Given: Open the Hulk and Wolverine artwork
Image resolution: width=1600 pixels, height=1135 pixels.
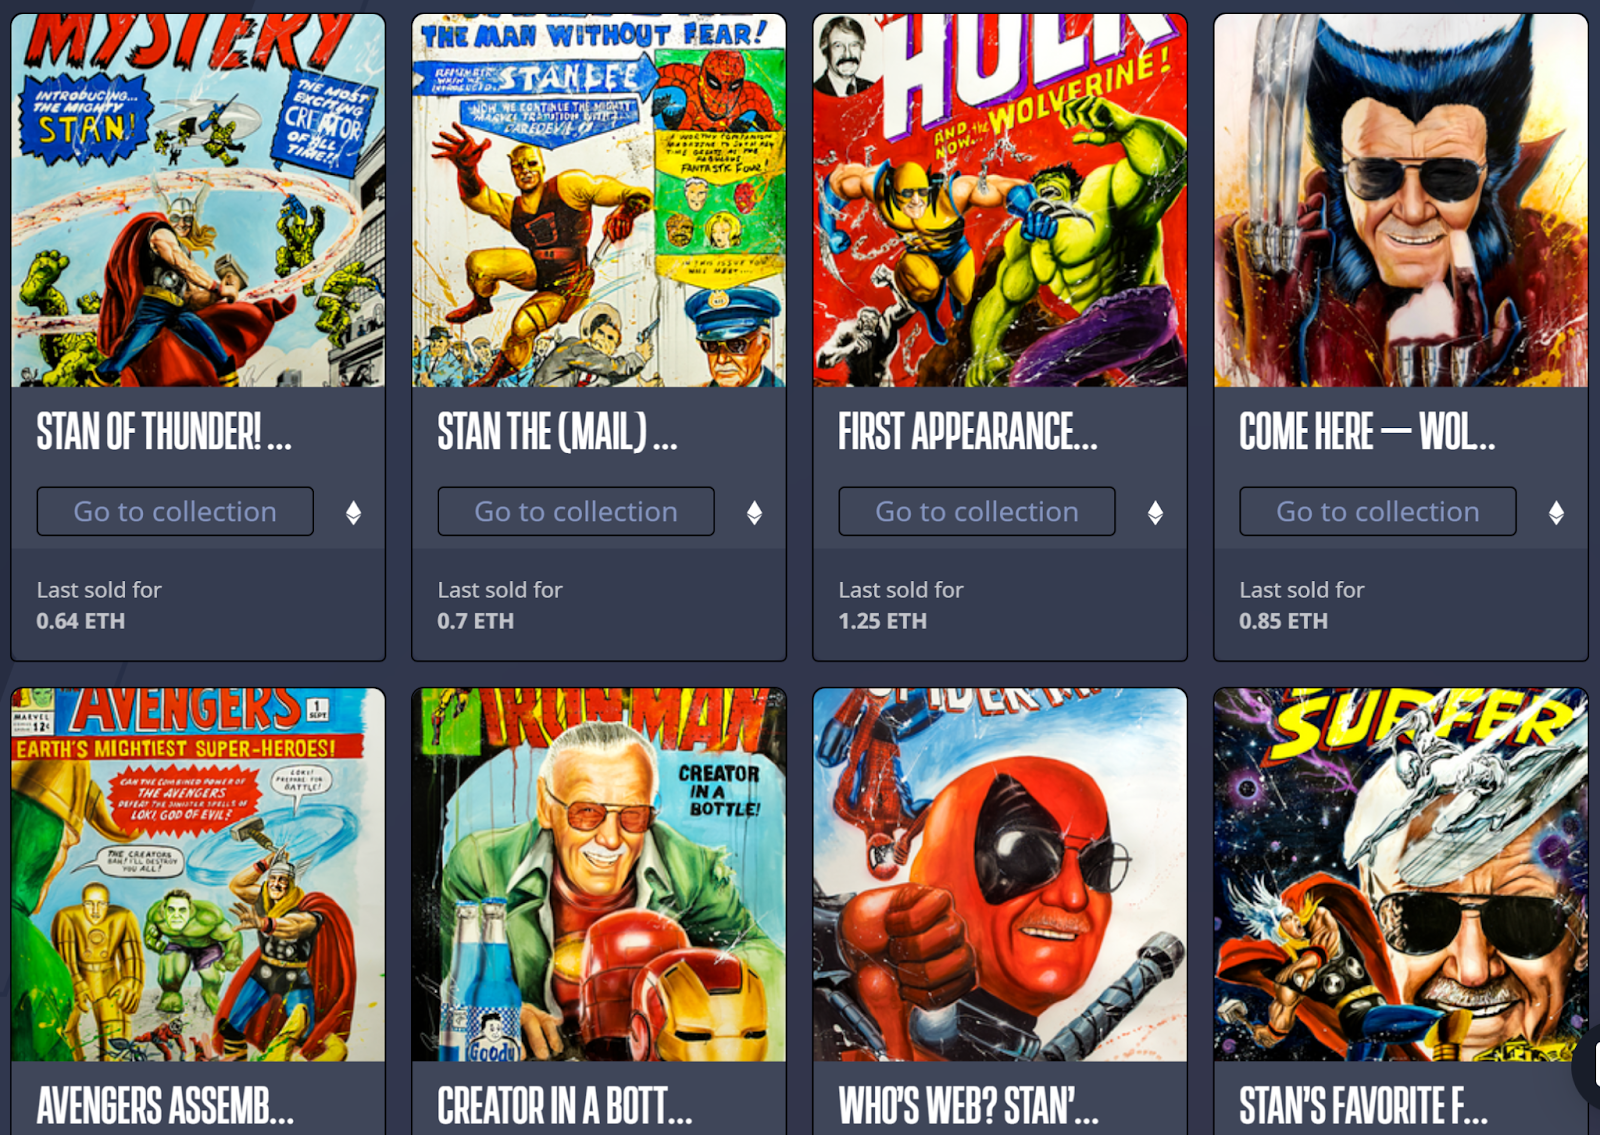Looking at the screenshot, I should 1000,200.
